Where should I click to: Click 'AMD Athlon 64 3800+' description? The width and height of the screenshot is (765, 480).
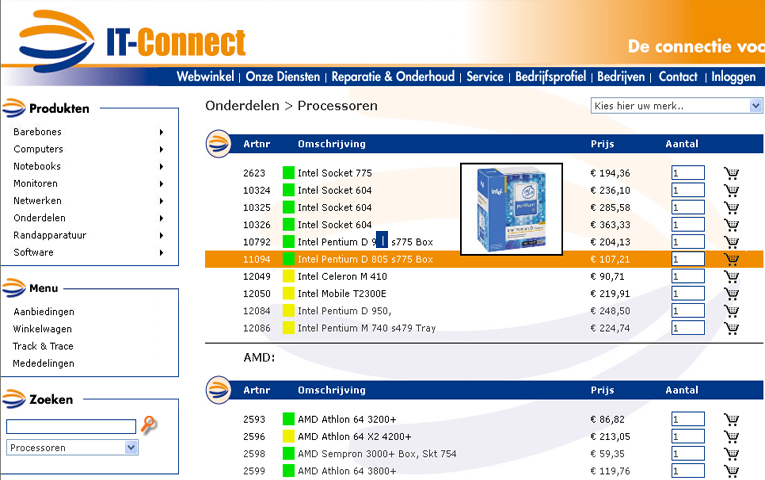pyautogui.click(x=347, y=471)
